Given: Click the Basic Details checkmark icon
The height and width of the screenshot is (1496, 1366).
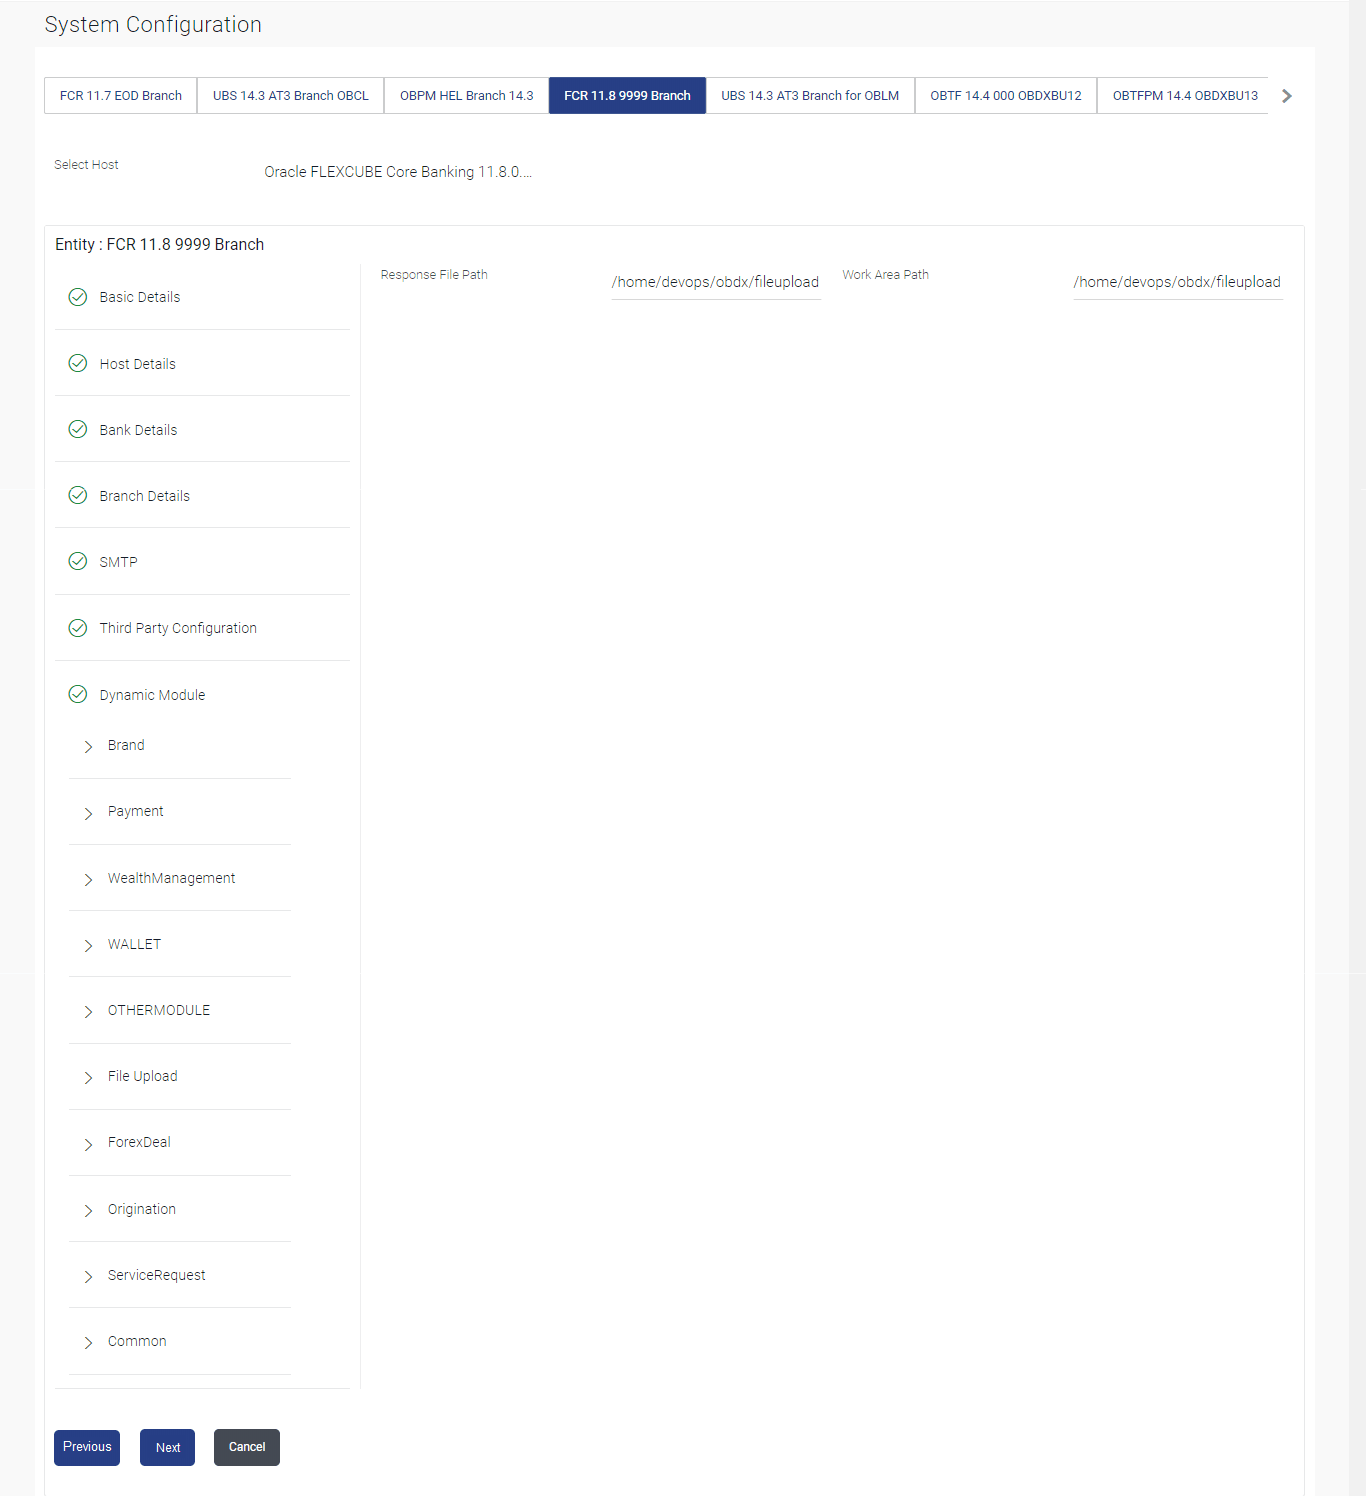Looking at the screenshot, I should coord(77,297).
